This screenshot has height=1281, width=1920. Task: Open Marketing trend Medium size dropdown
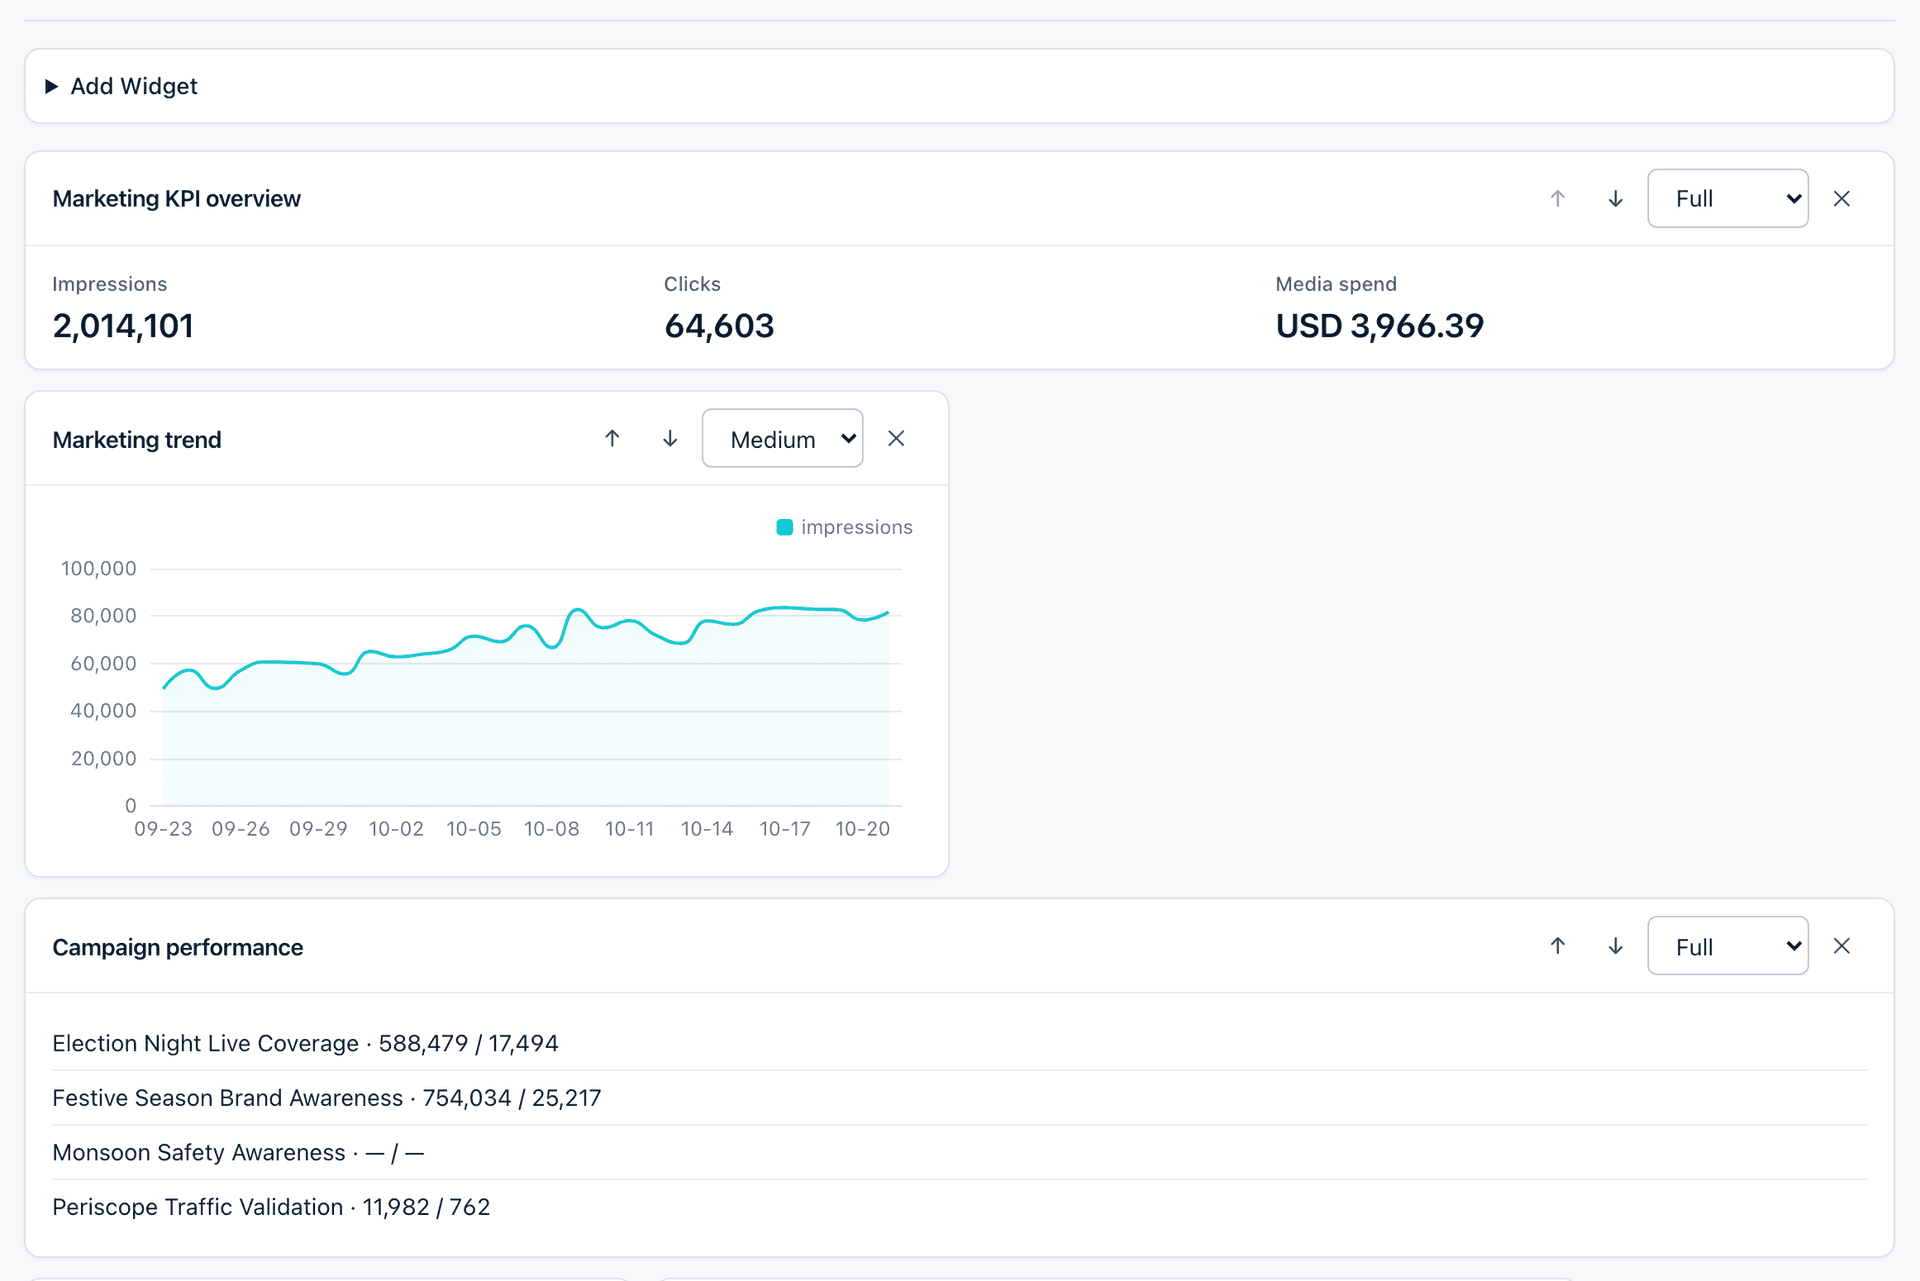(782, 438)
